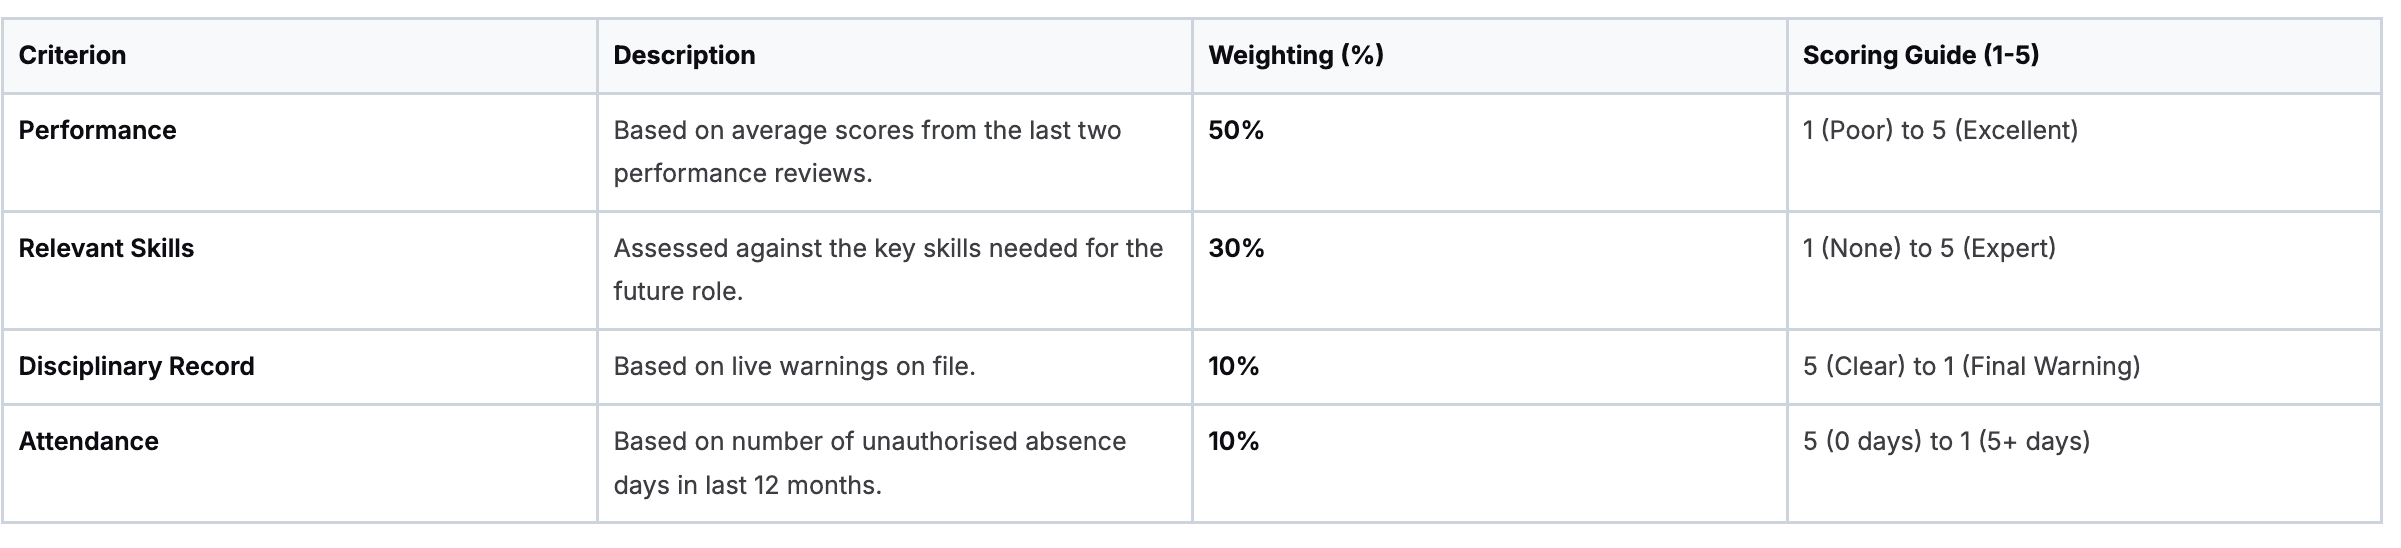
Task: Select Disciplinary Record's 10% weighting
Action: pyautogui.click(x=1233, y=367)
